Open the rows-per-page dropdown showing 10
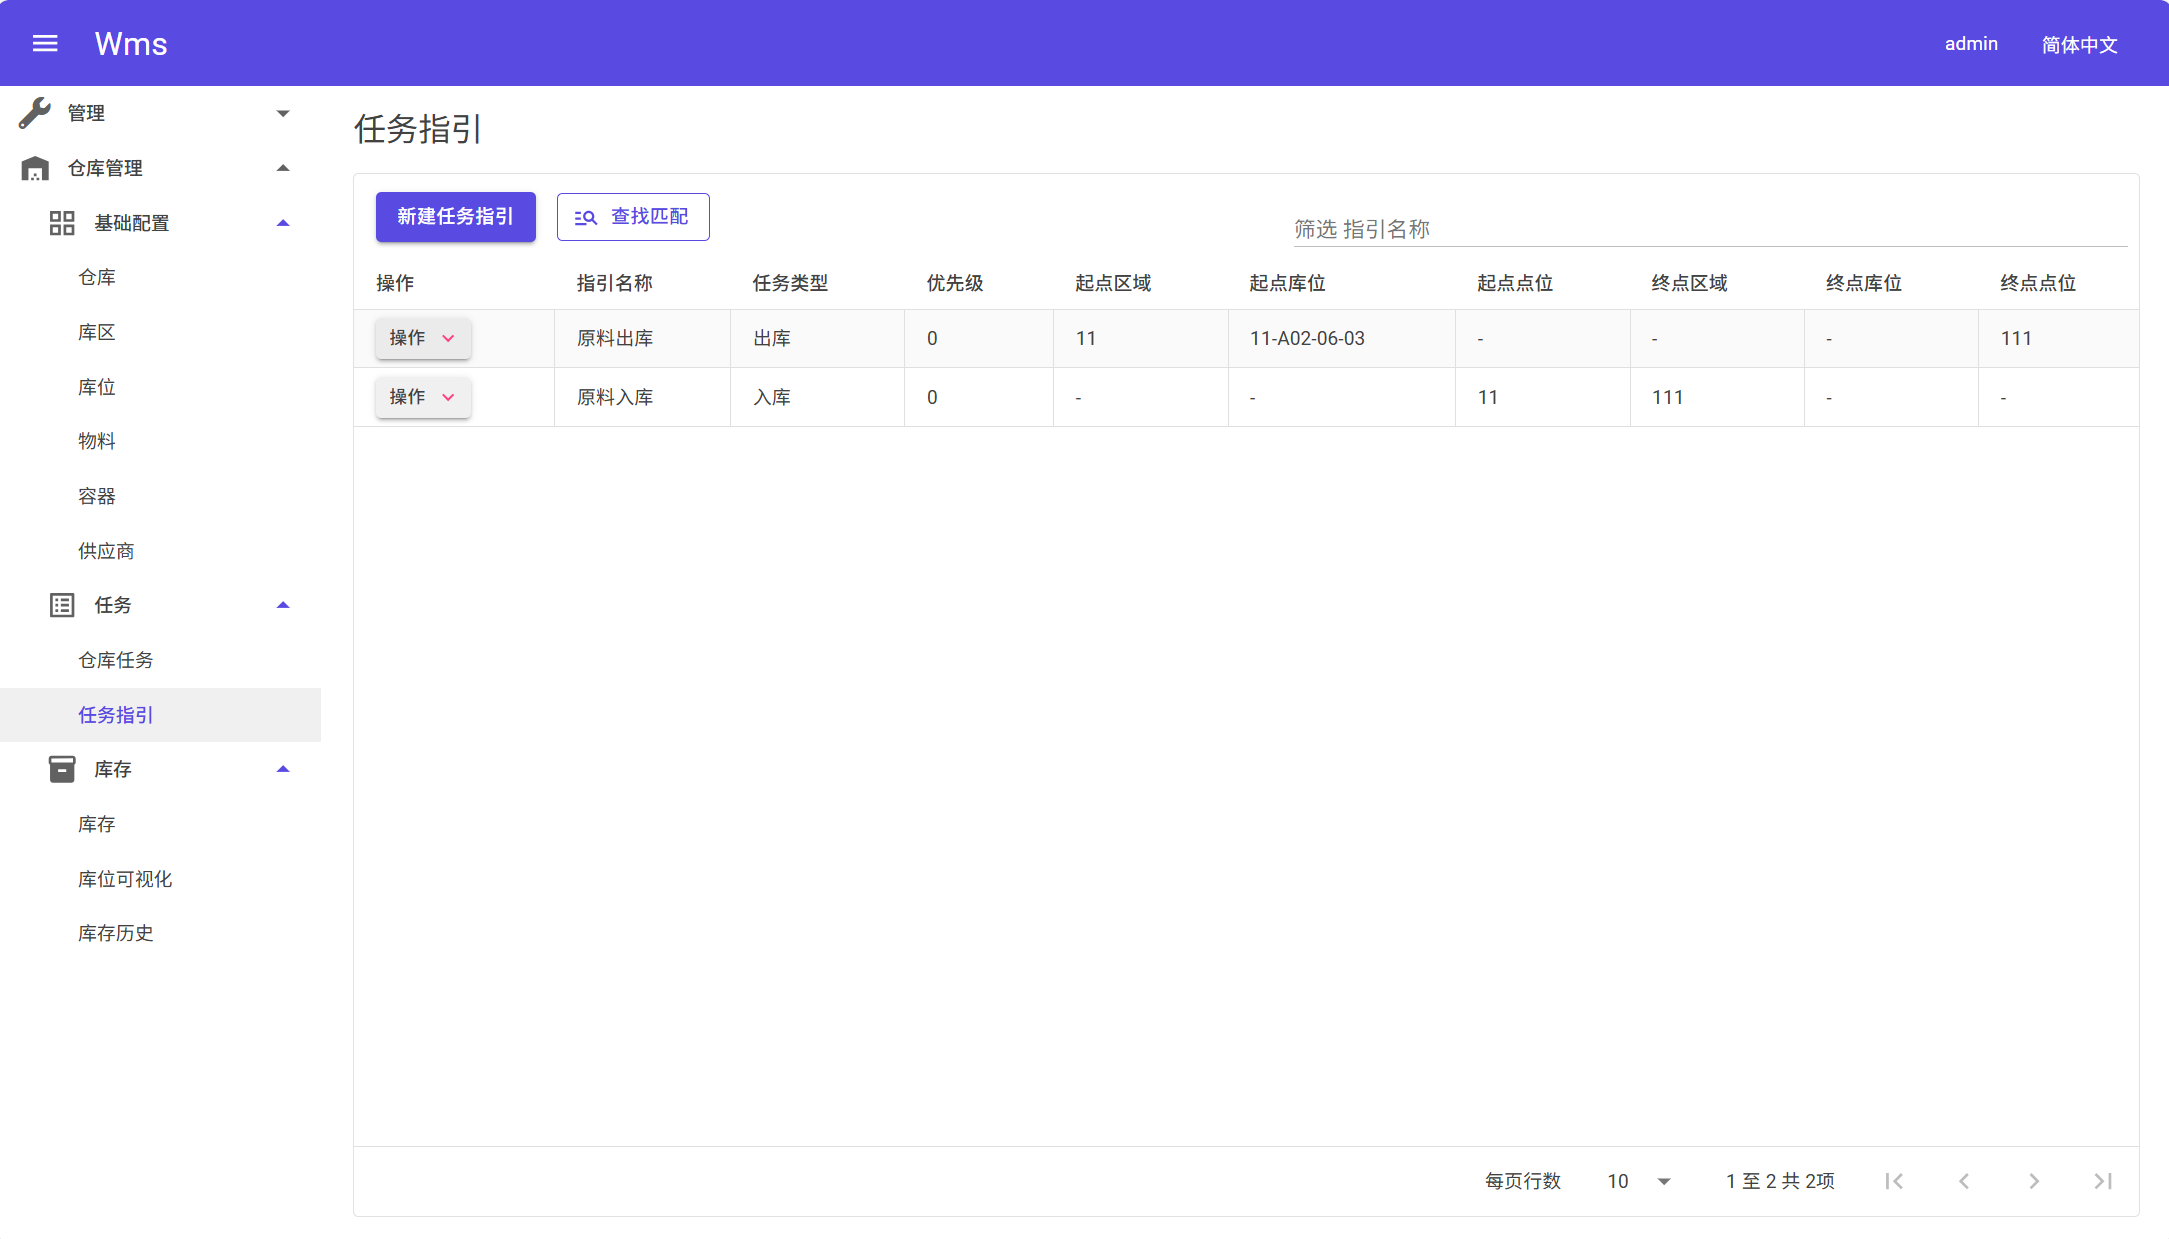Image resolution: width=2169 pixels, height=1239 pixels. 1639,1181
